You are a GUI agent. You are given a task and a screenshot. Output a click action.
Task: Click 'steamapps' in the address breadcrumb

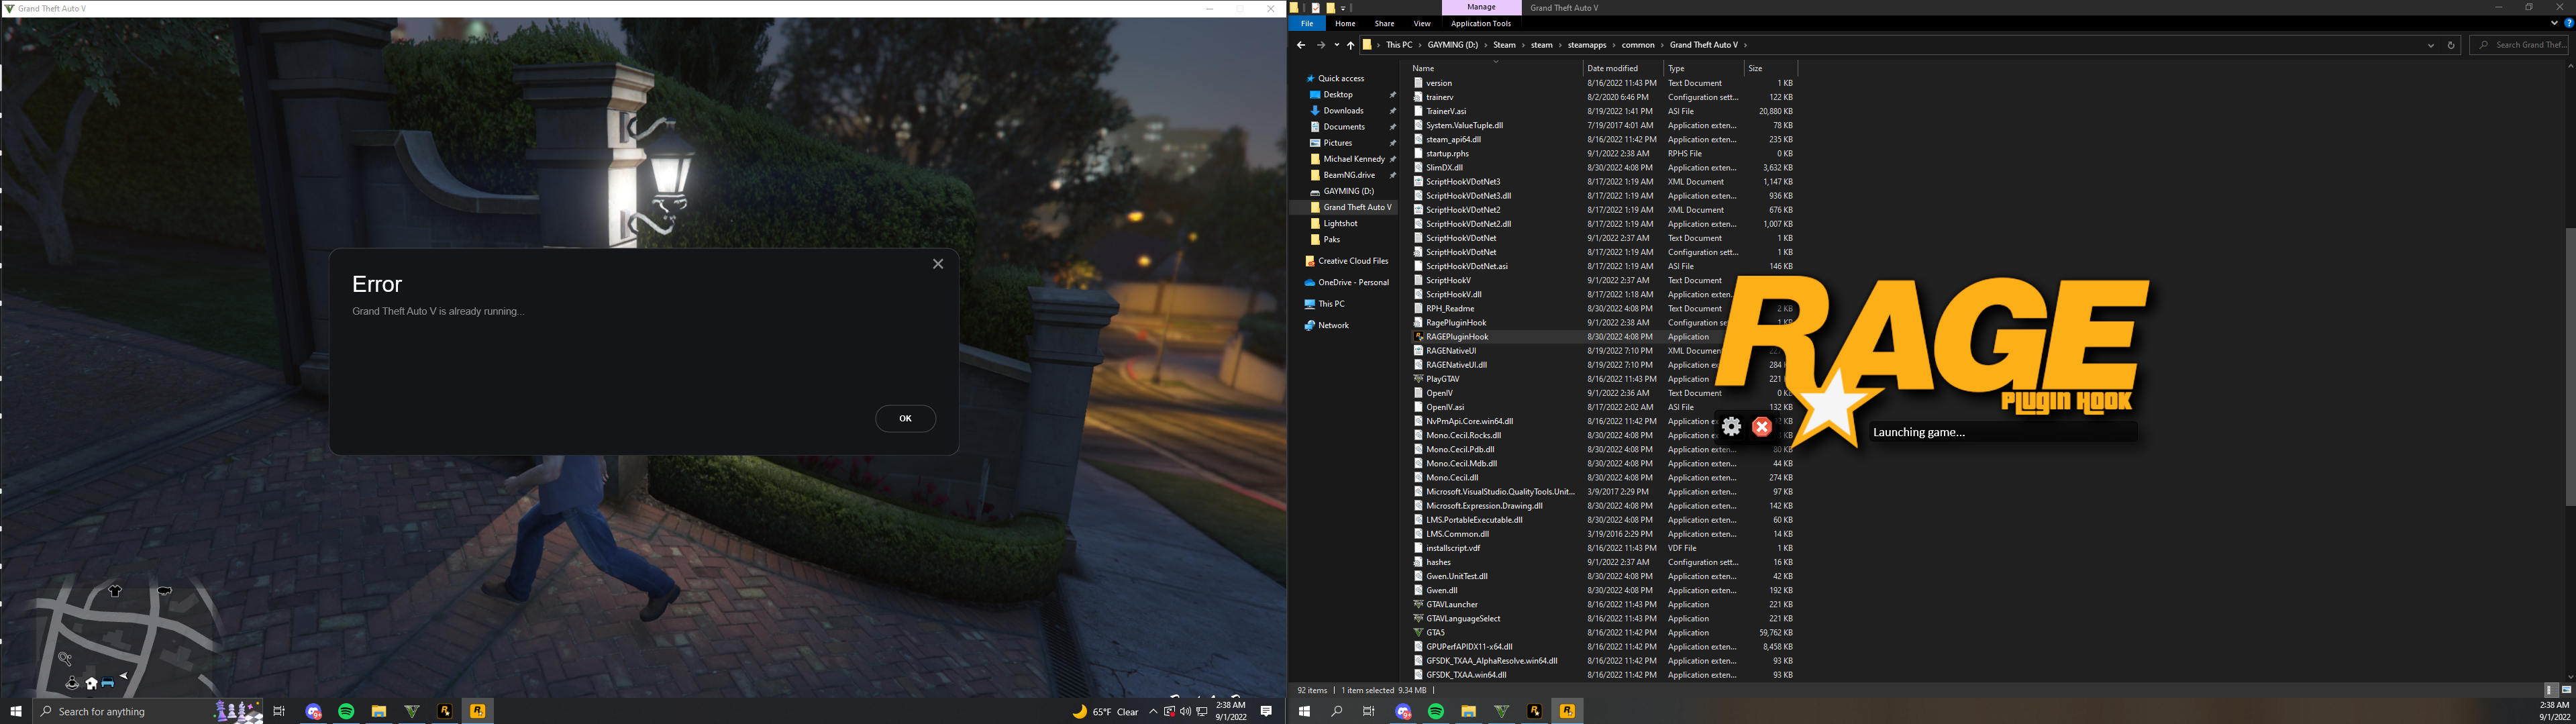[1586, 45]
